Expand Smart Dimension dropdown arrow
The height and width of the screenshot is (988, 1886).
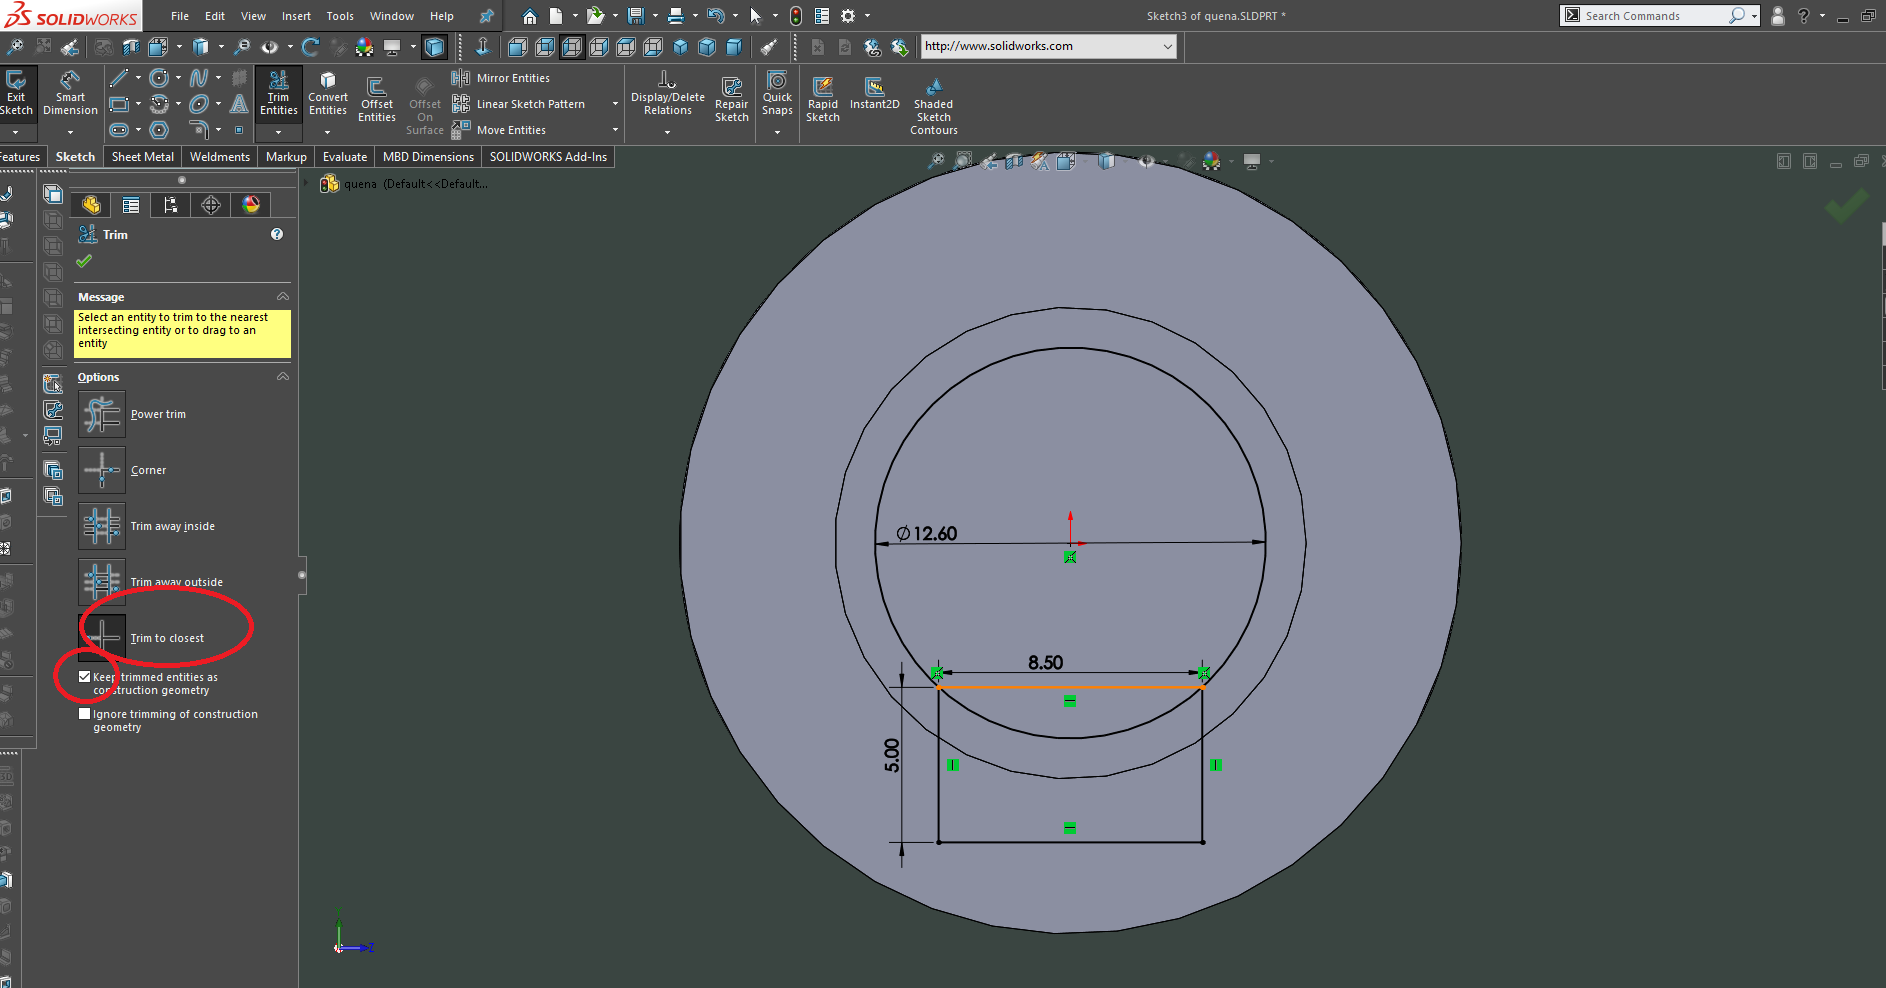[70, 132]
